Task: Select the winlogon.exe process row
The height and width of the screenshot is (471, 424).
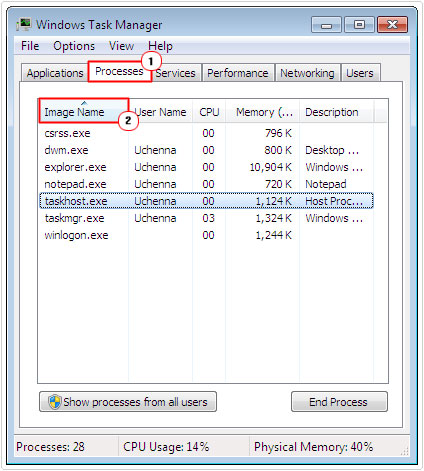Action: click(206, 235)
